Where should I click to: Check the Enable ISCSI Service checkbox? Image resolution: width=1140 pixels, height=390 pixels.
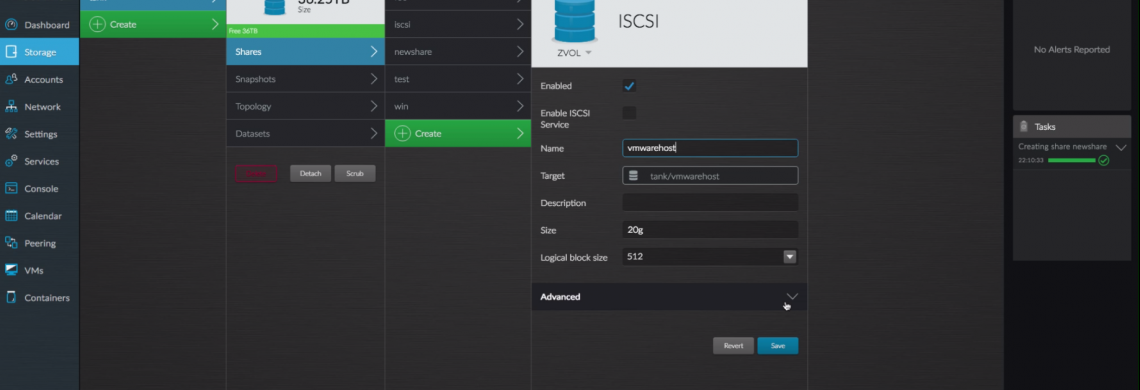(630, 113)
